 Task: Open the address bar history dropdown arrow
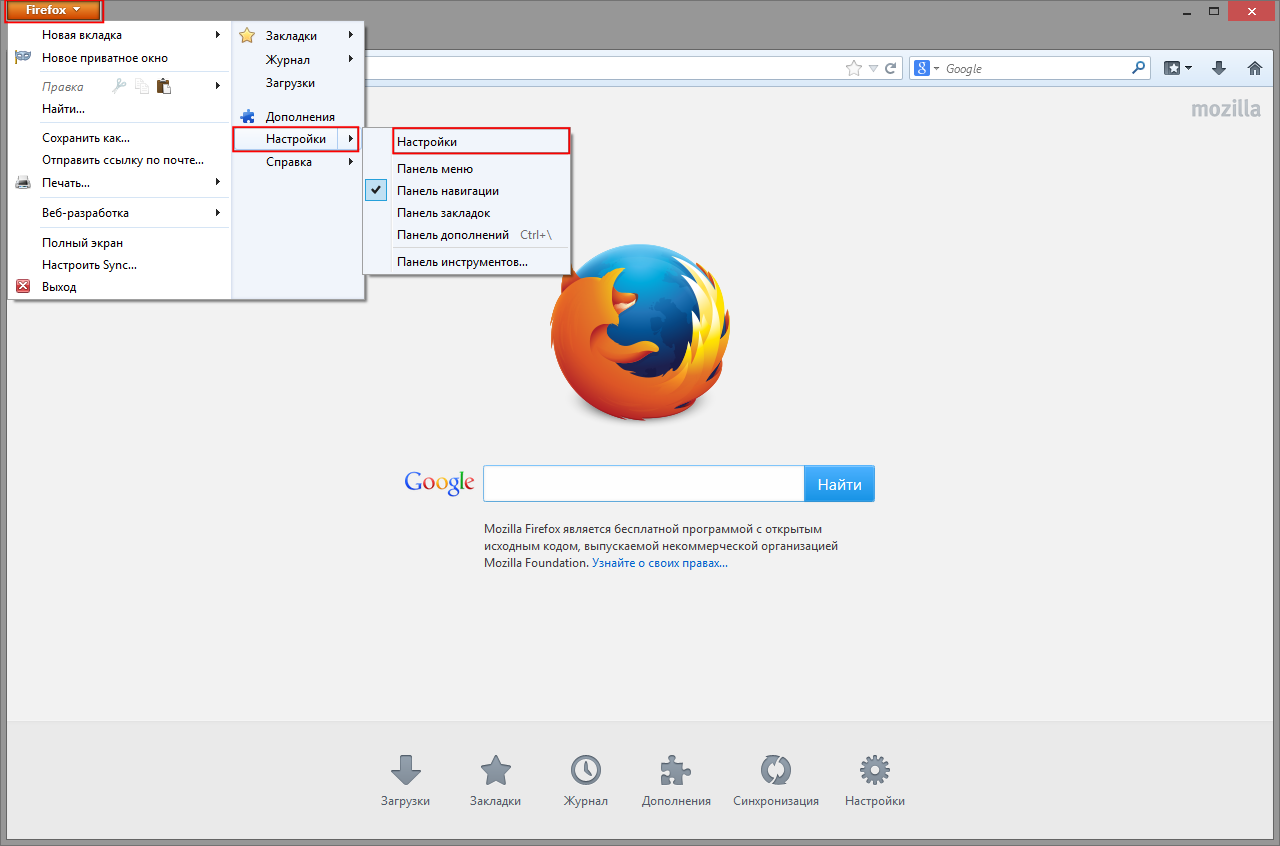[x=873, y=68]
